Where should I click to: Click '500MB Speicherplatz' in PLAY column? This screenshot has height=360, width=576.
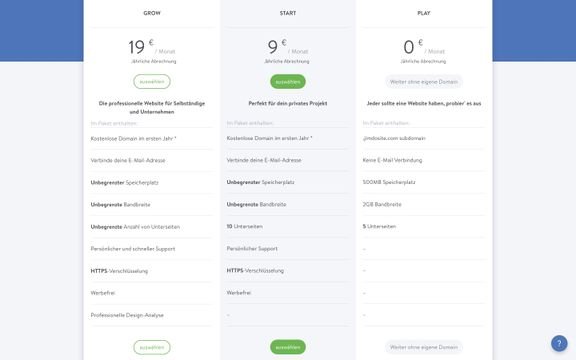pyautogui.click(x=389, y=182)
